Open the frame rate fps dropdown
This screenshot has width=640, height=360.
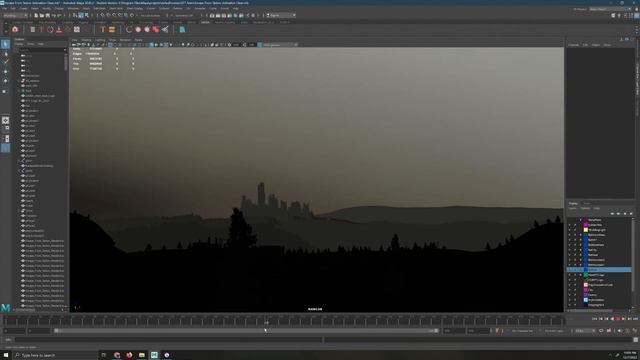585,331
